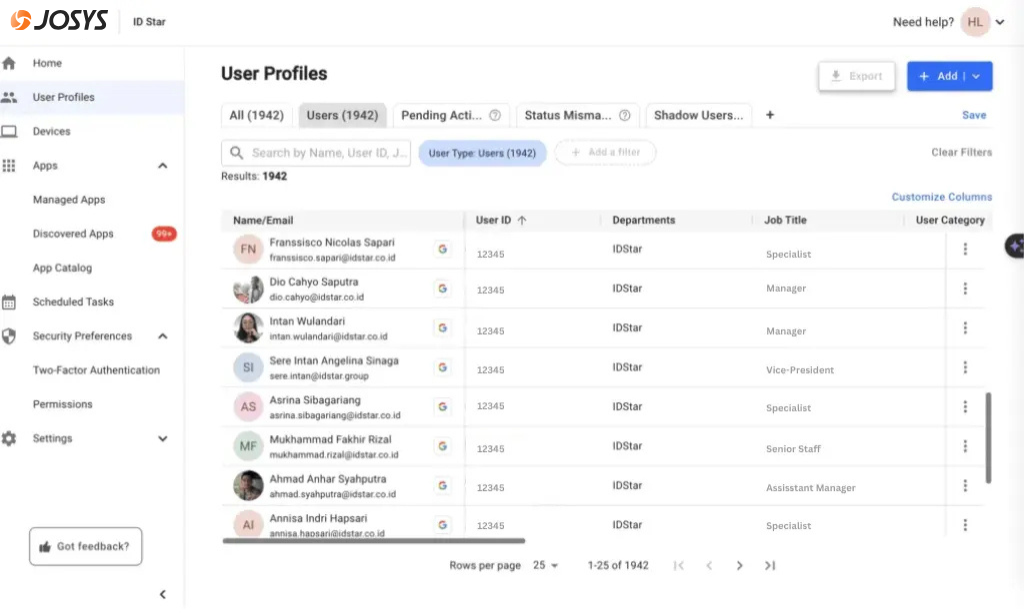Screen dimensions: 1024x615
Task: Go to the last page of results
Action: coord(770,566)
